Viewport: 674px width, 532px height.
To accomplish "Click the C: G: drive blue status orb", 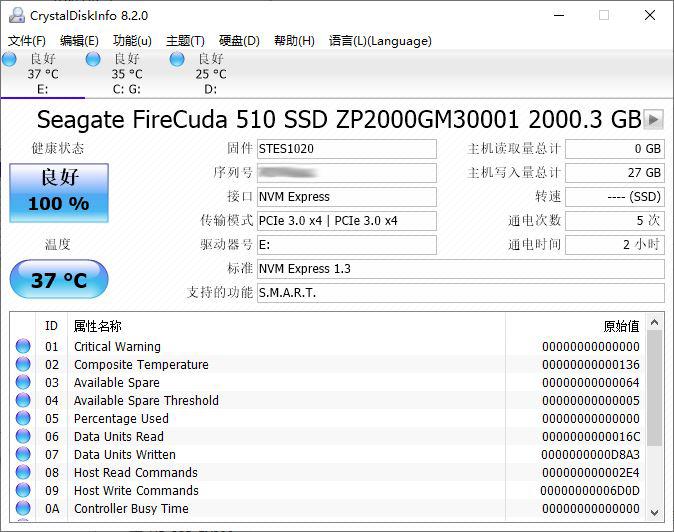I will pyautogui.click(x=93, y=59).
